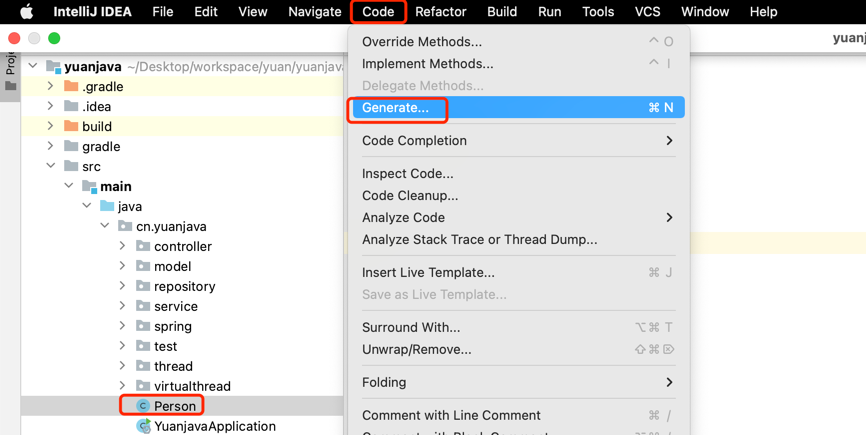
Task: Open the Tools menu
Action: [x=598, y=12]
